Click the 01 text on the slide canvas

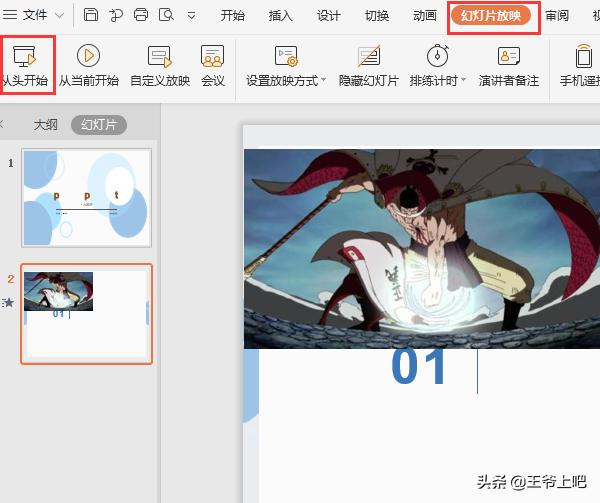click(x=419, y=367)
